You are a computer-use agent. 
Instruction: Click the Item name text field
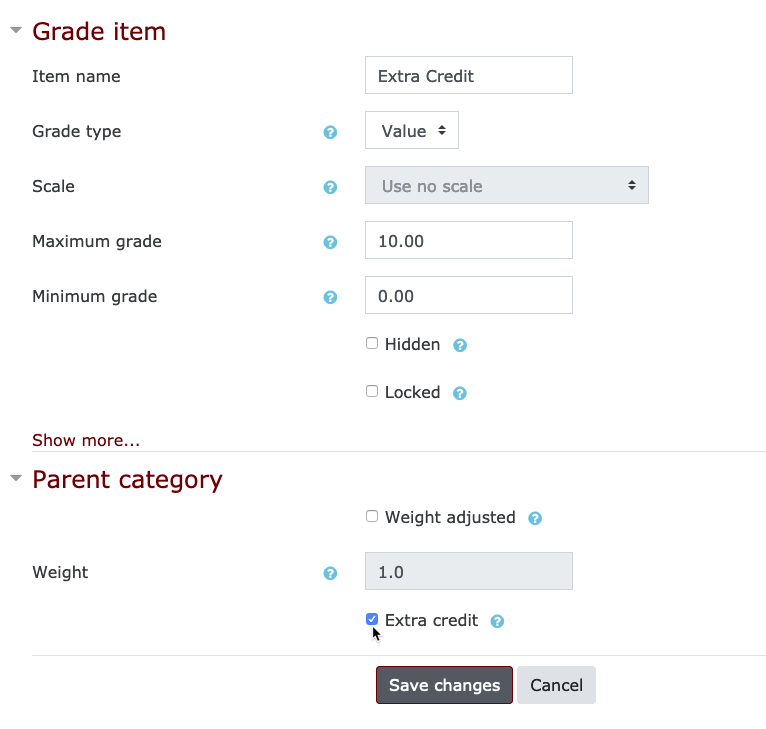(469, 75)
